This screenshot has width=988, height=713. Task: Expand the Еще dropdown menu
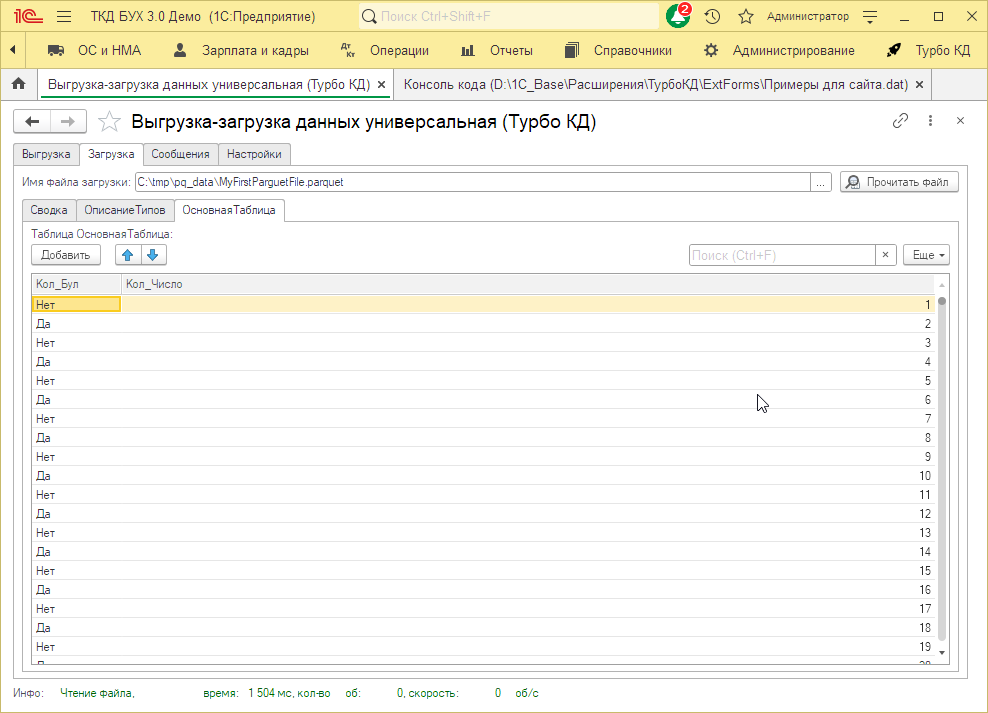pos(925,255)
